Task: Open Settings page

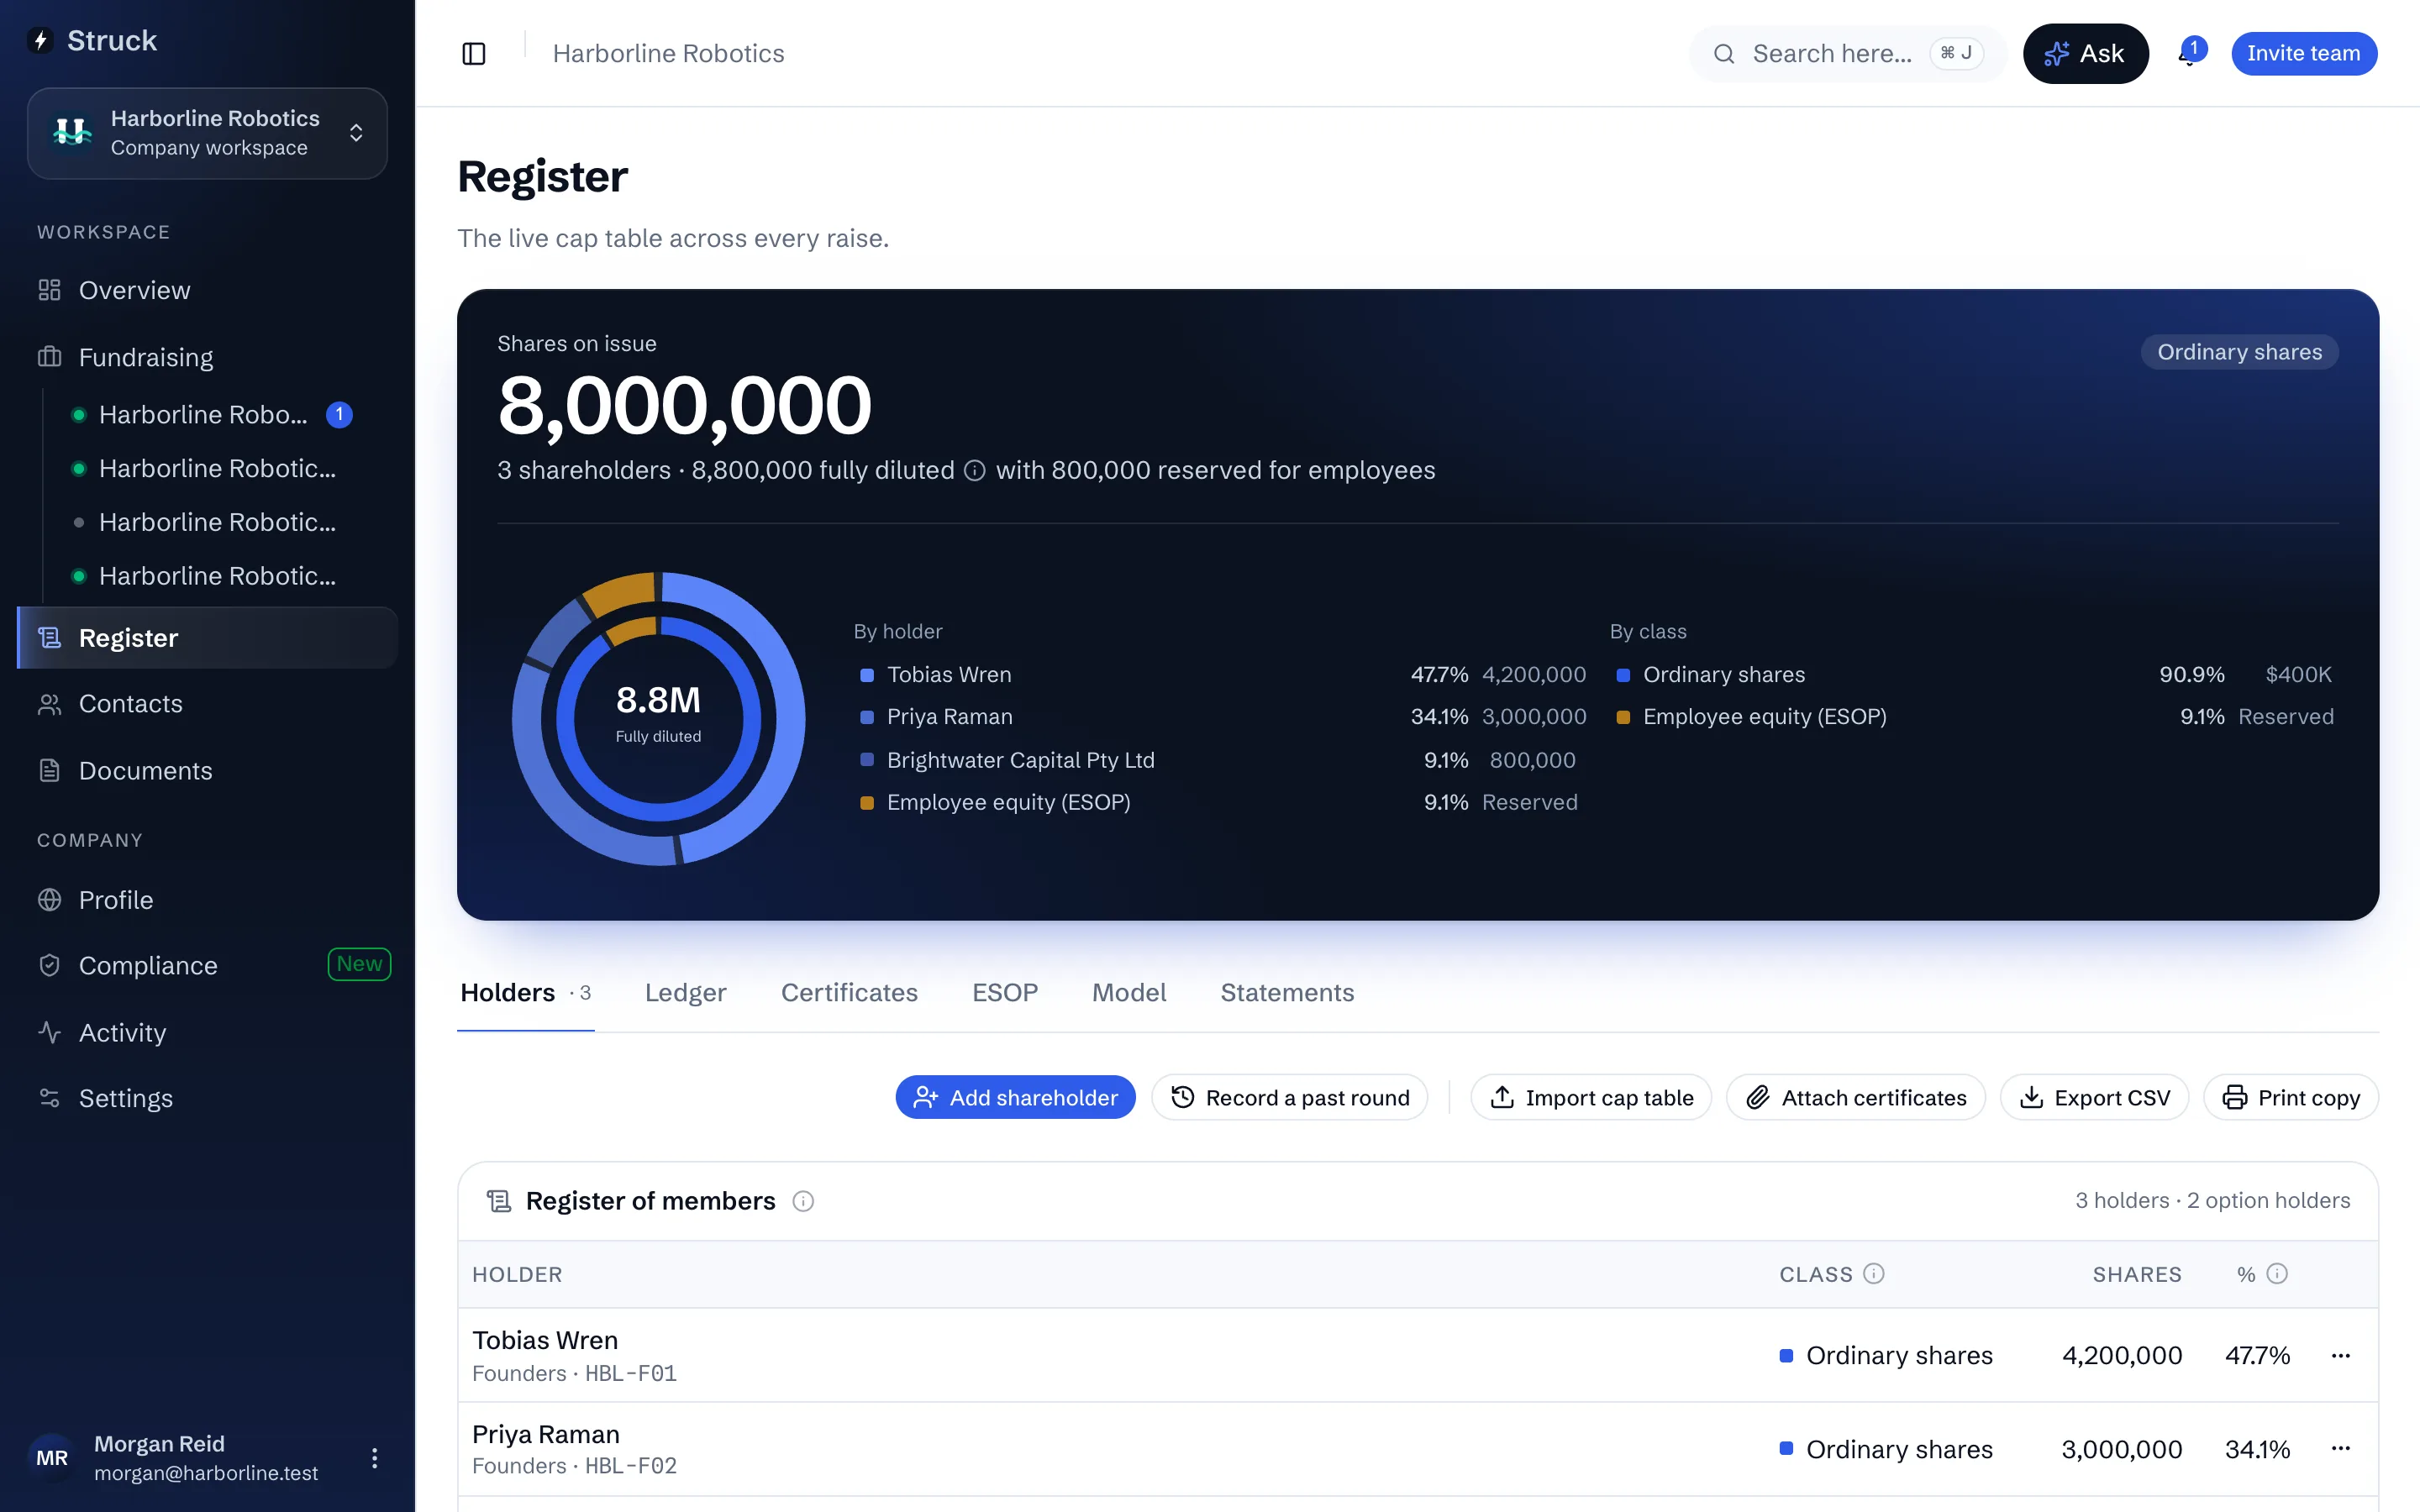Action: coord(207,1098)
